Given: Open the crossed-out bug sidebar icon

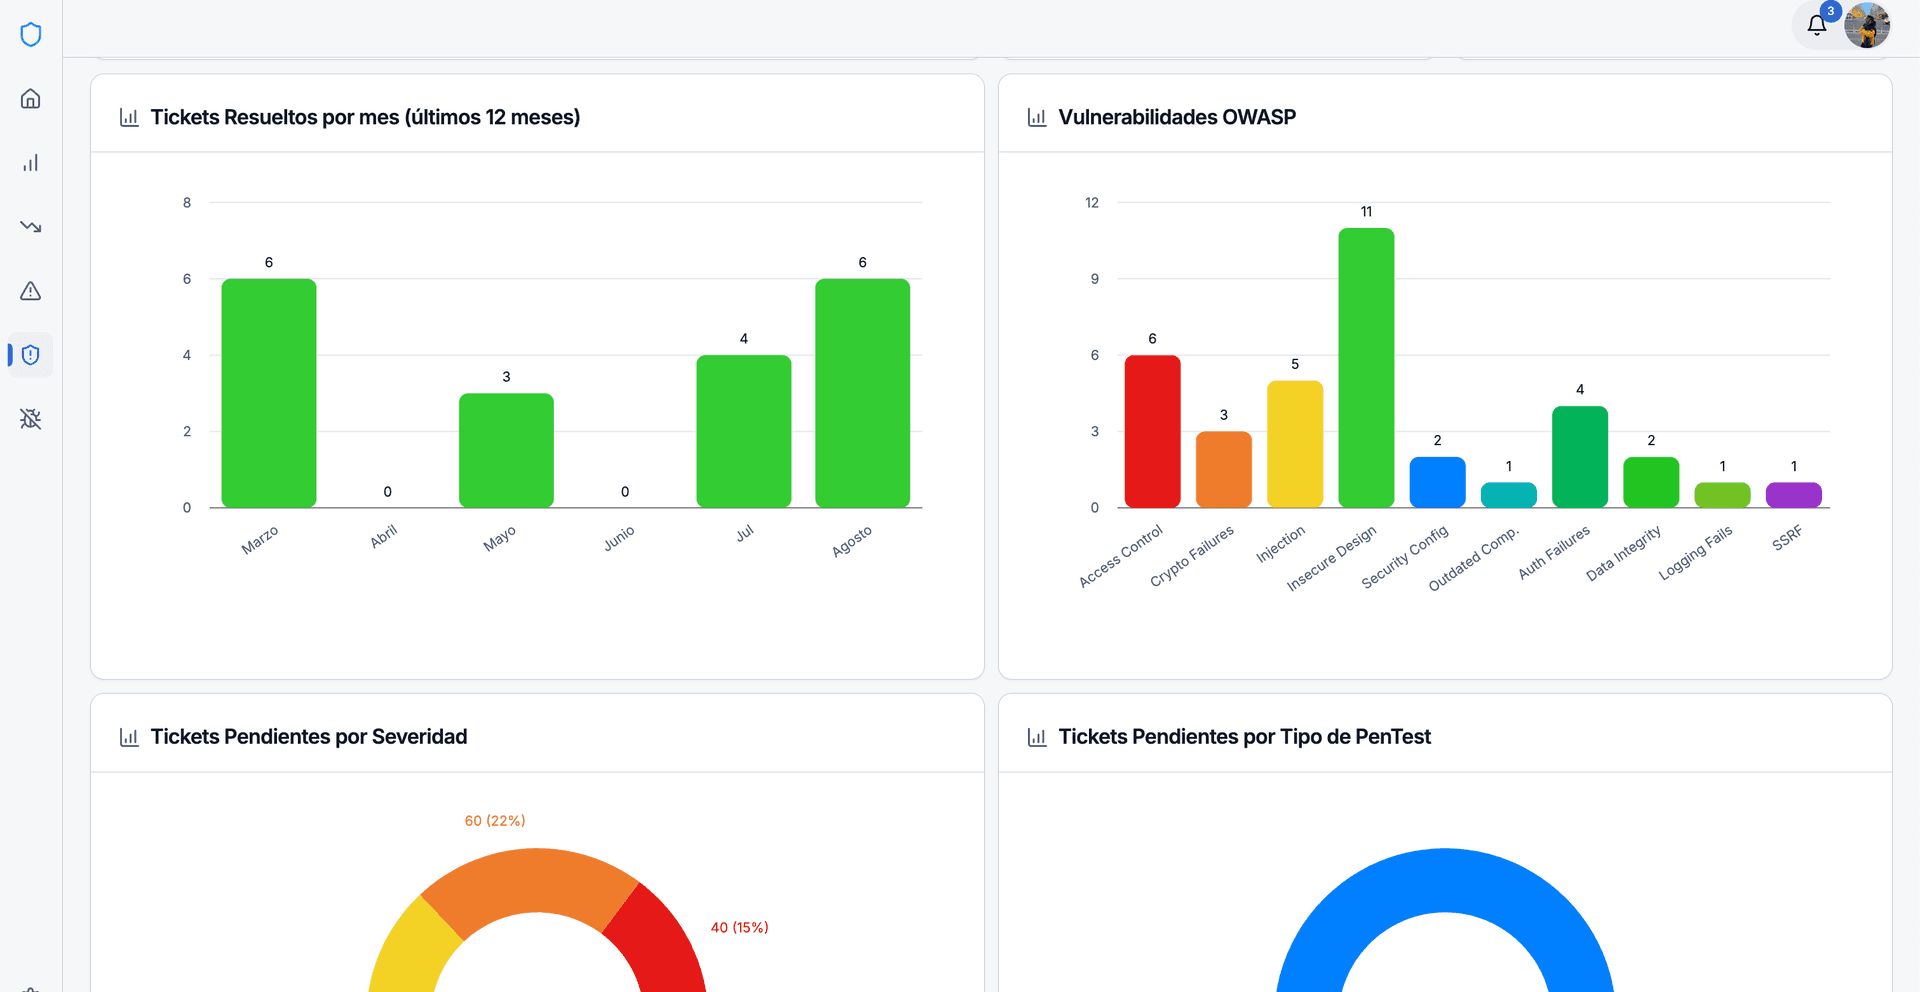Looking at the screenshot, I should pyautogui.click(x=31, y=419).
